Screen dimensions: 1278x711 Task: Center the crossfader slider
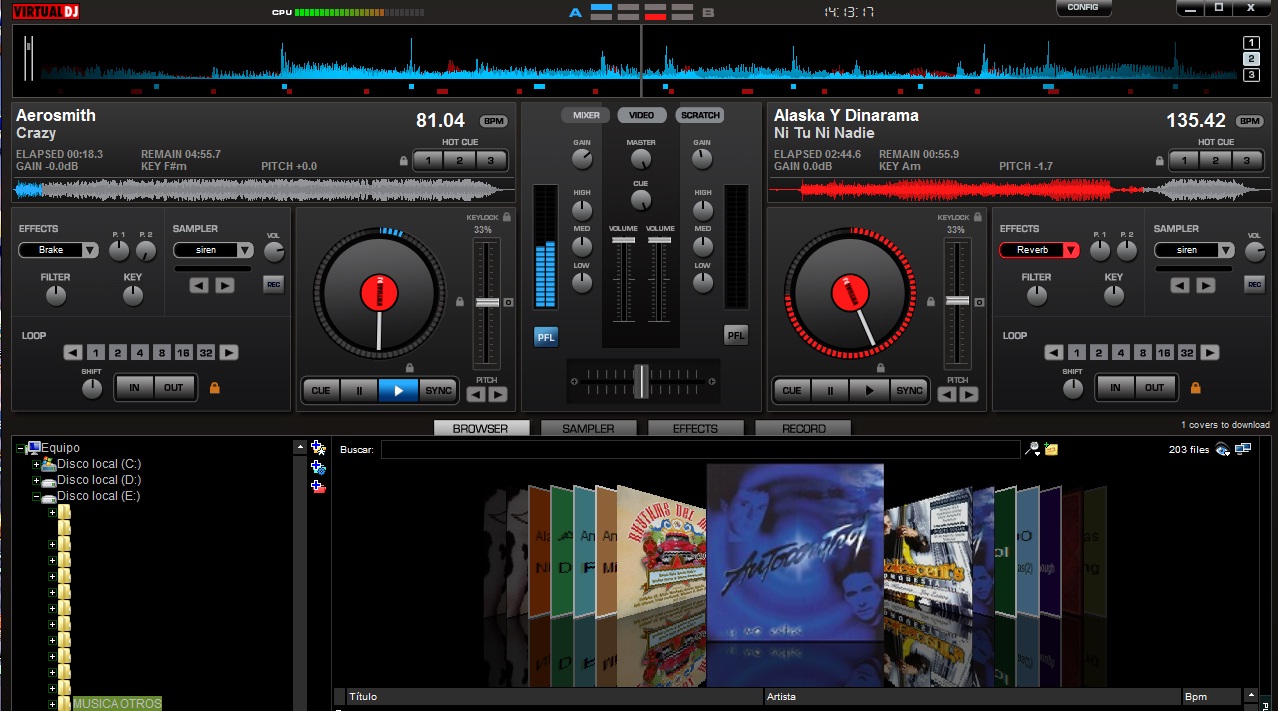tap(643, 381)
